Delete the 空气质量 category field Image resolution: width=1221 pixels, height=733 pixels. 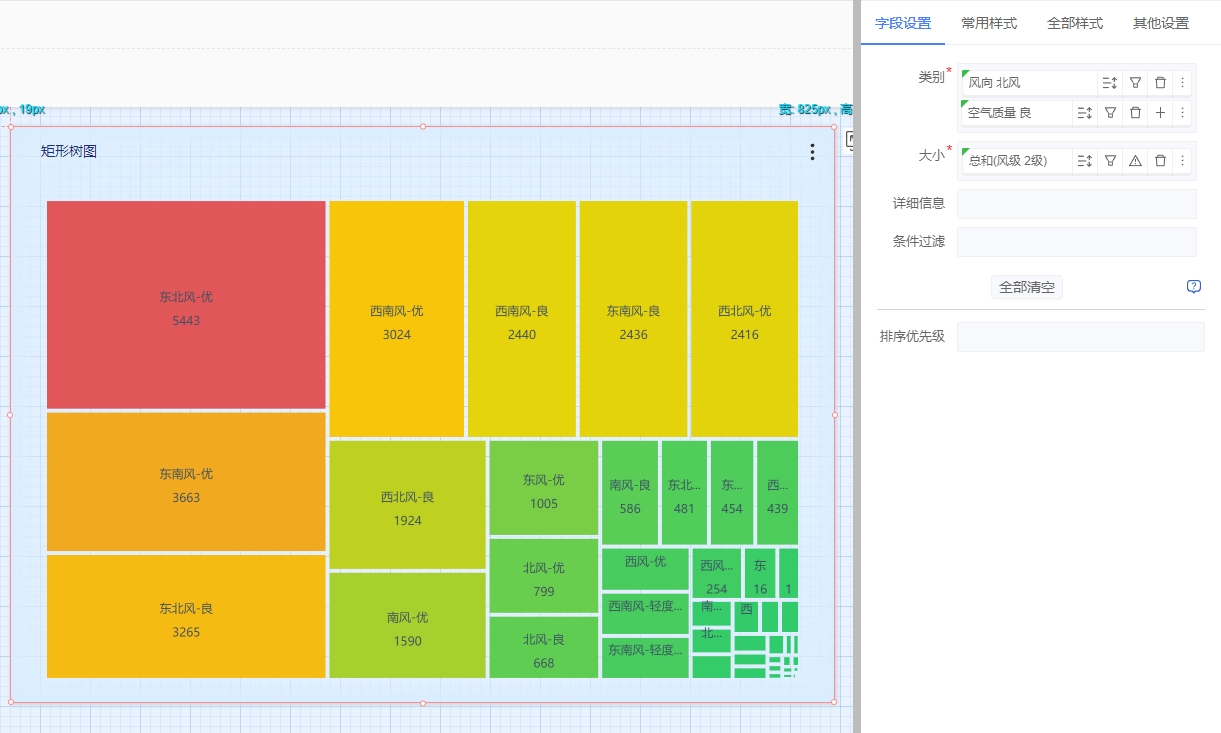point(1135,113)
